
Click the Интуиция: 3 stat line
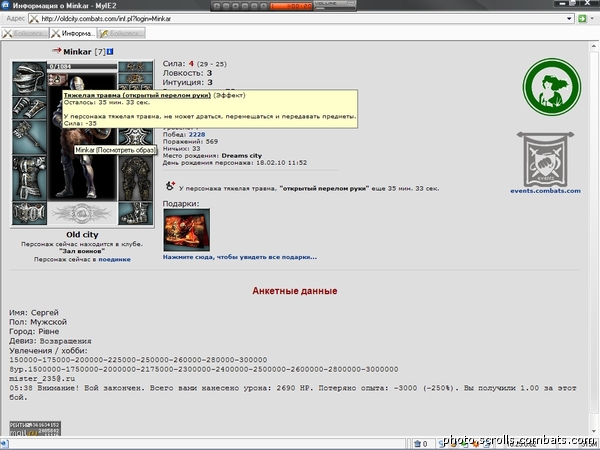[x=188, y=82]
